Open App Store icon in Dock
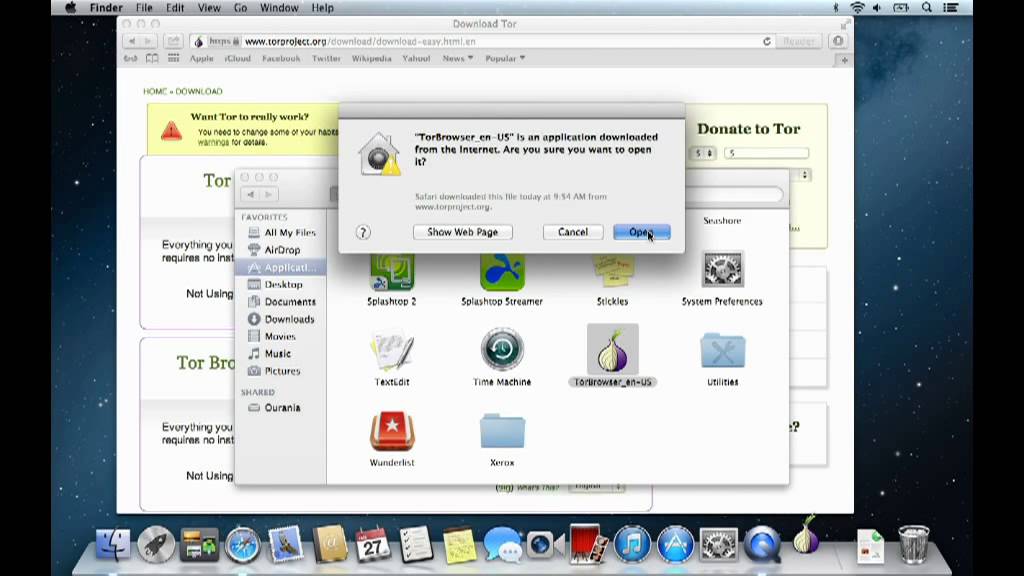Screen dimensions: 1024x576 coord(675,545)
